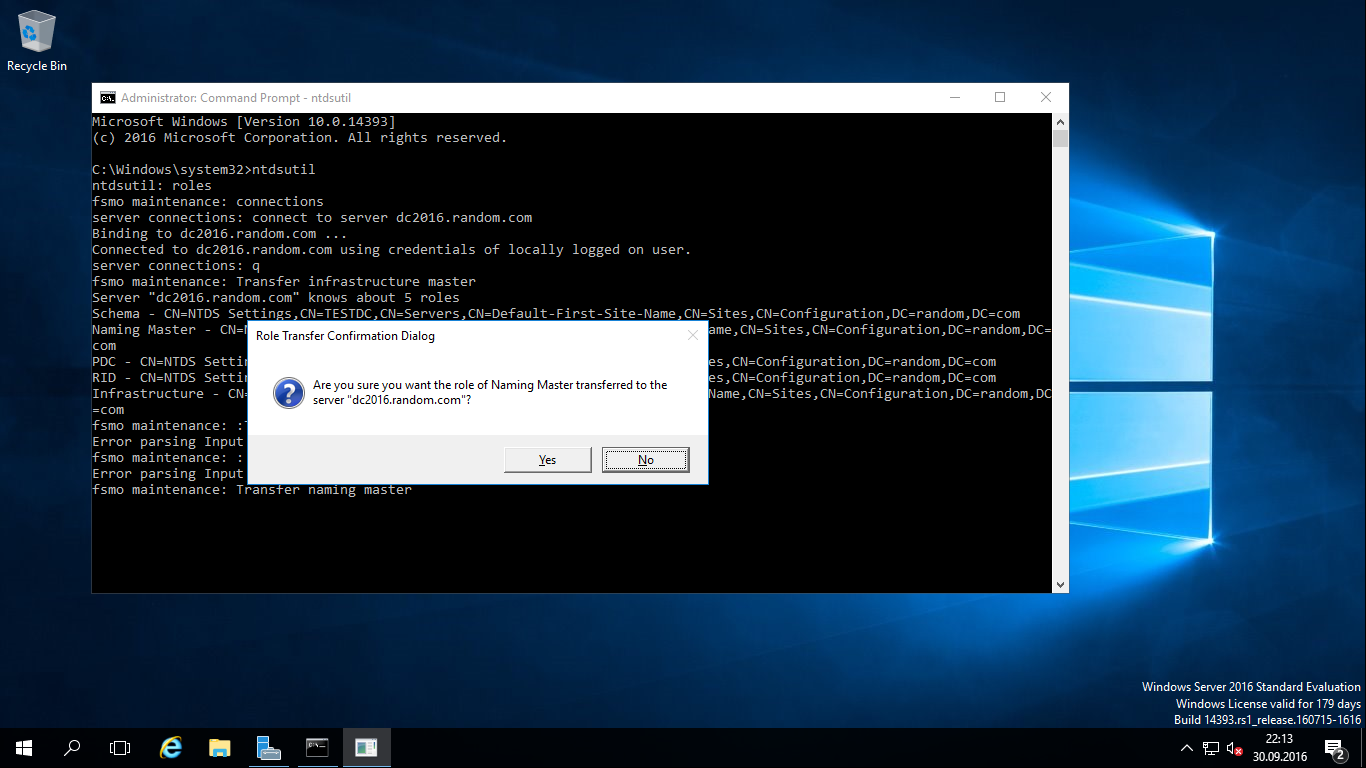Click the 'Connected to dc2016.random.com' line
Image resolution: width=1366 pixels, height=768 pixels.
[x=392, y=250]
